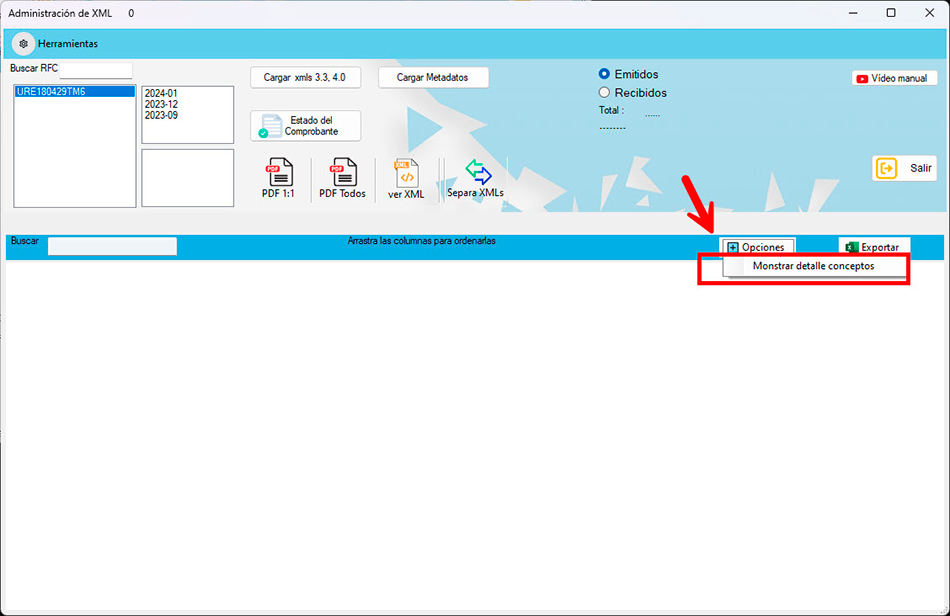Image resolution: width=950 pixels, height=616 pixels.
Task: Export to Excel with Exportar button
Action: pyautogui.click(x=873, y=247)
